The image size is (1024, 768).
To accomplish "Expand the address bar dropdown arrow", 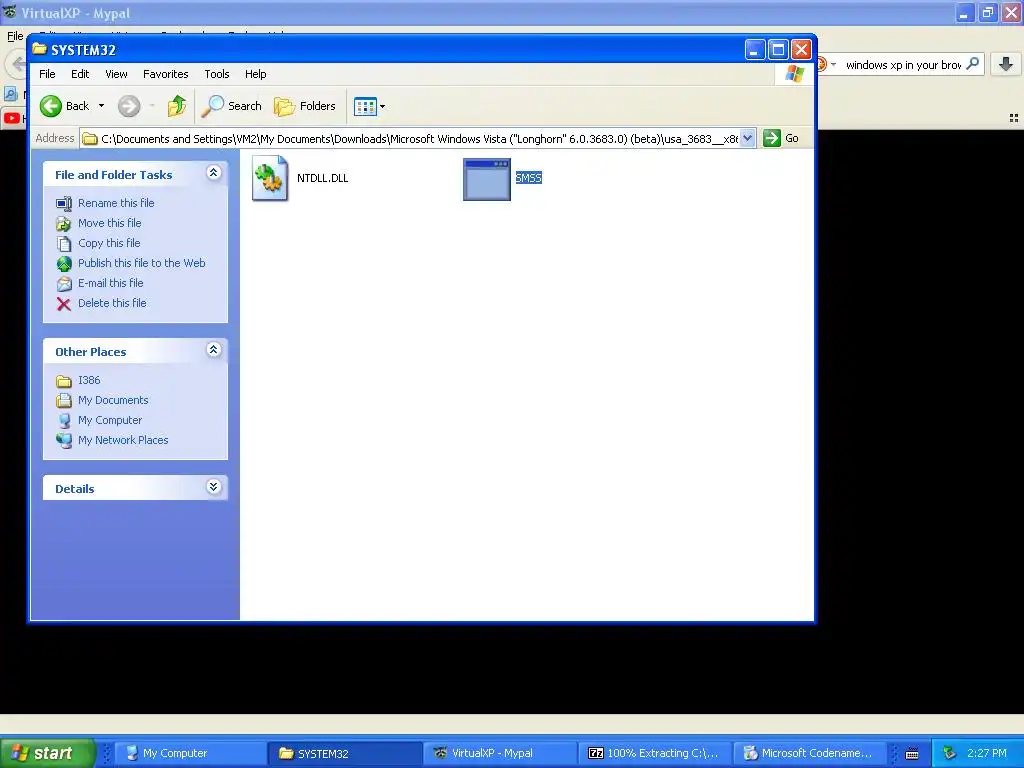I will 748,138.
